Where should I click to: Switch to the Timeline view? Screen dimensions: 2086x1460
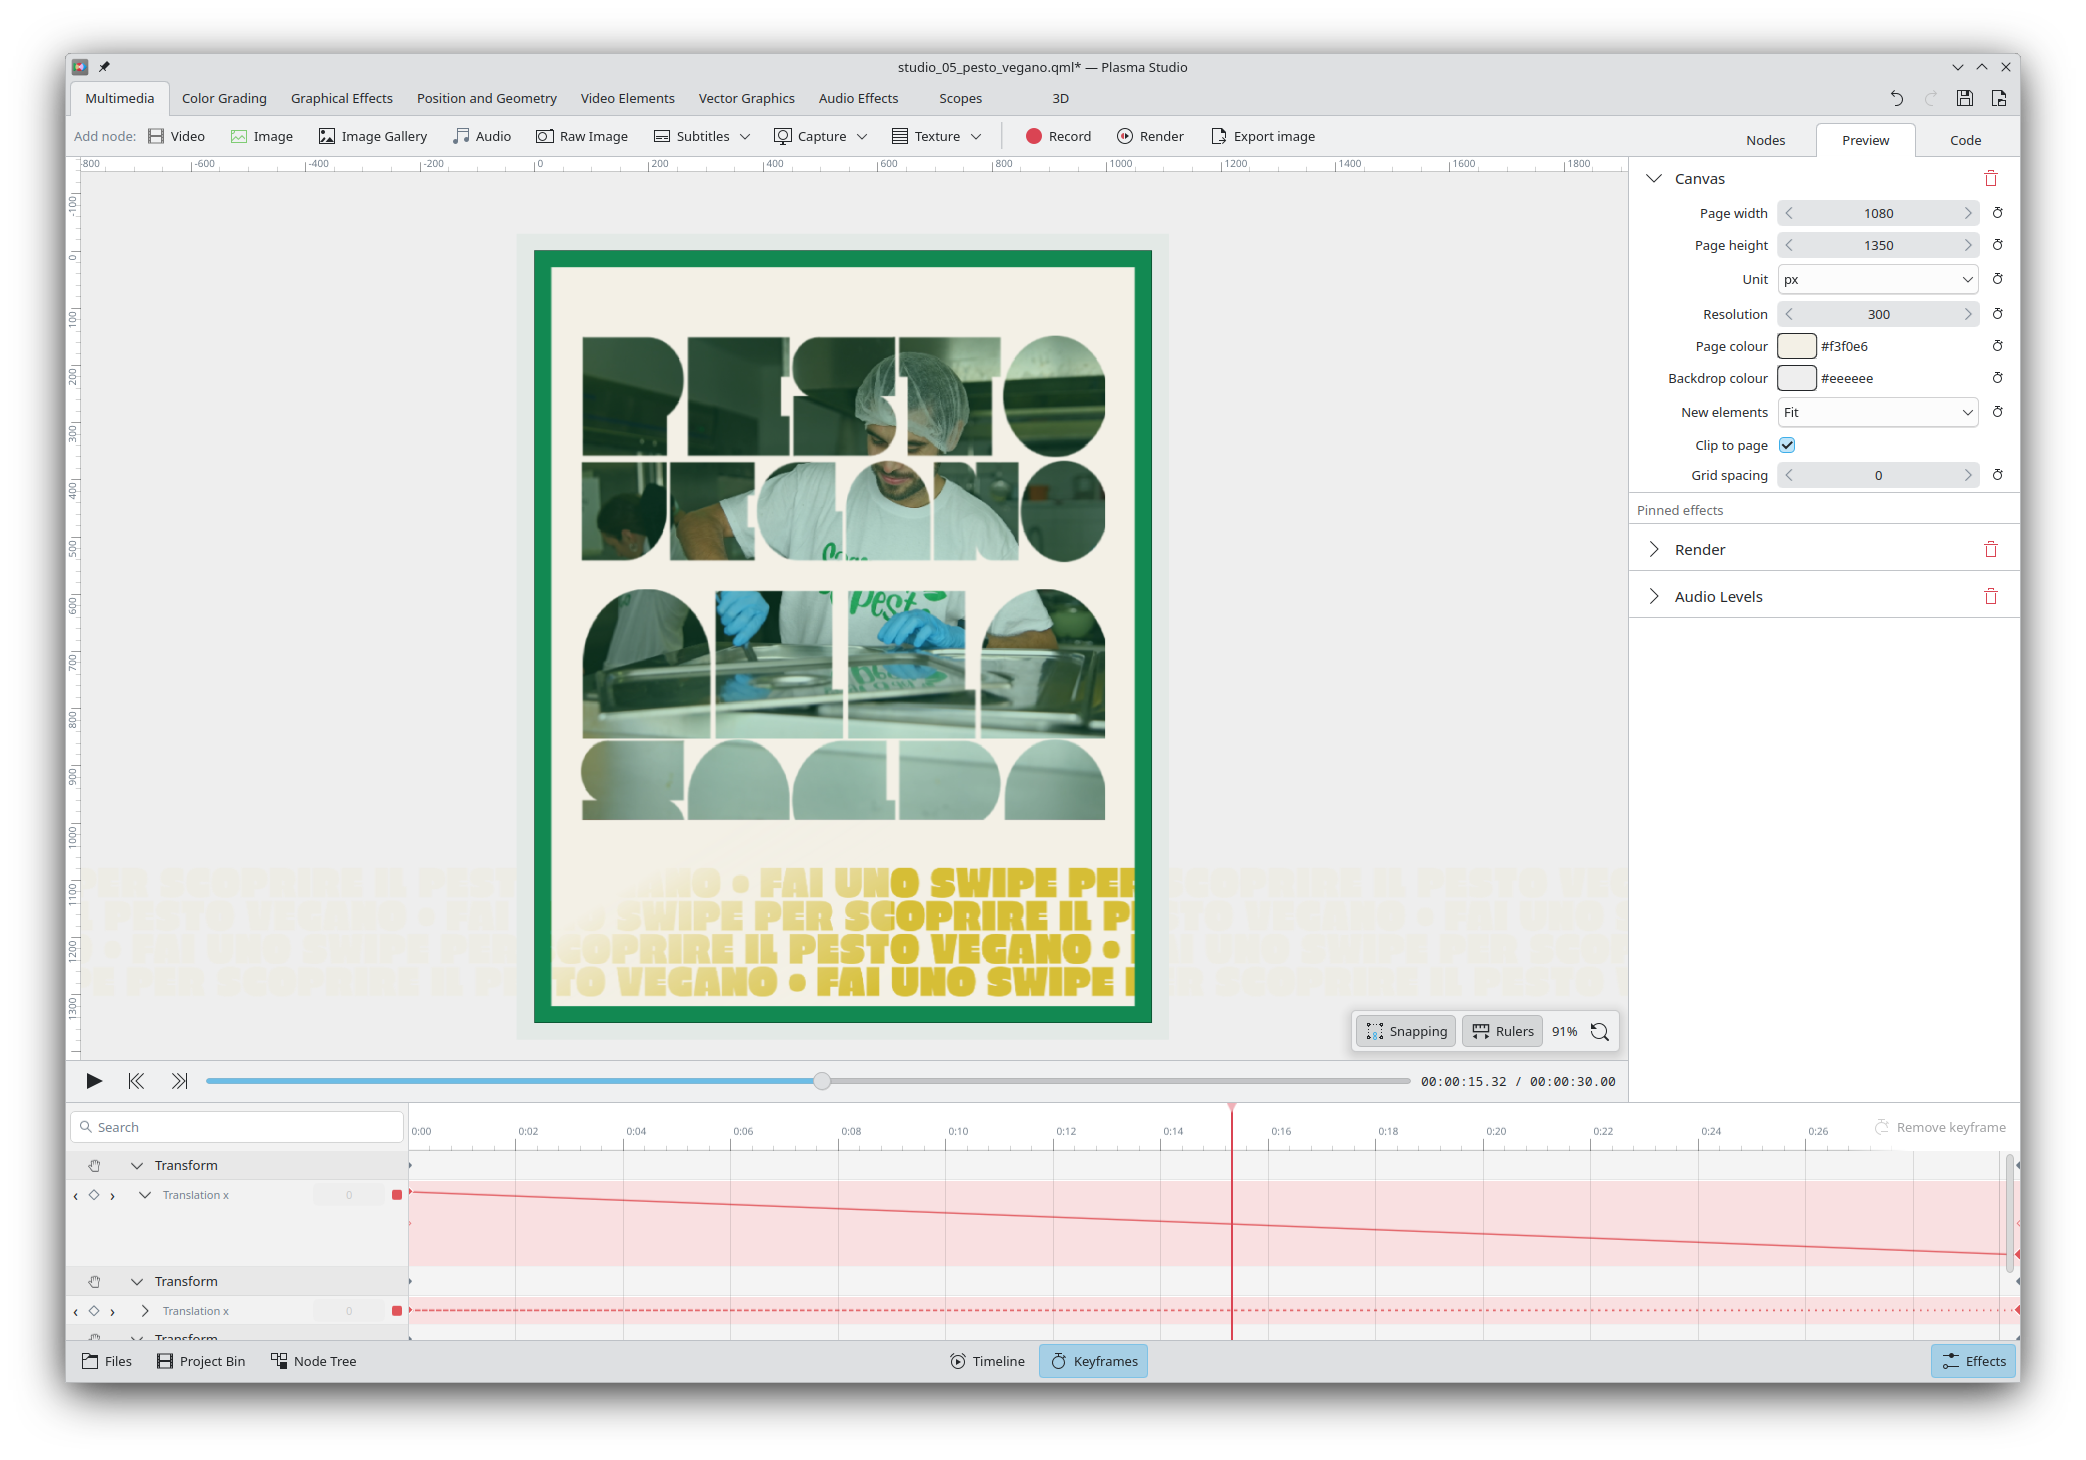pyautogui.click(x=987, y=1362)
